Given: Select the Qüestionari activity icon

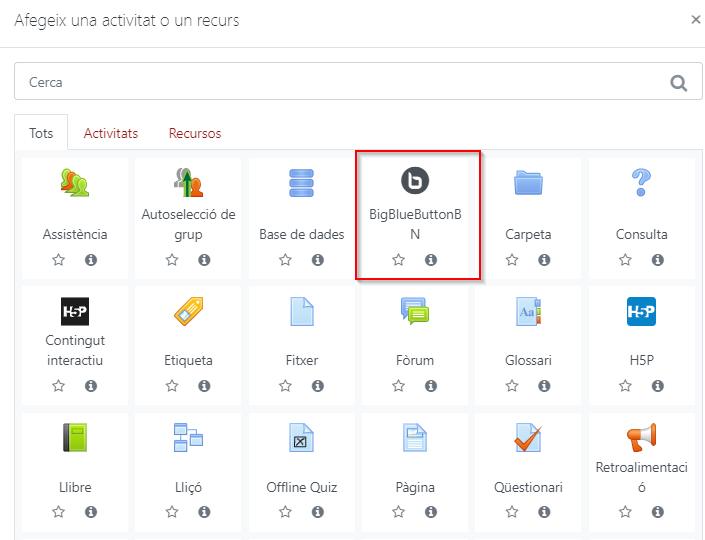Looking at the screenshot, I should (x=528, y=438).
